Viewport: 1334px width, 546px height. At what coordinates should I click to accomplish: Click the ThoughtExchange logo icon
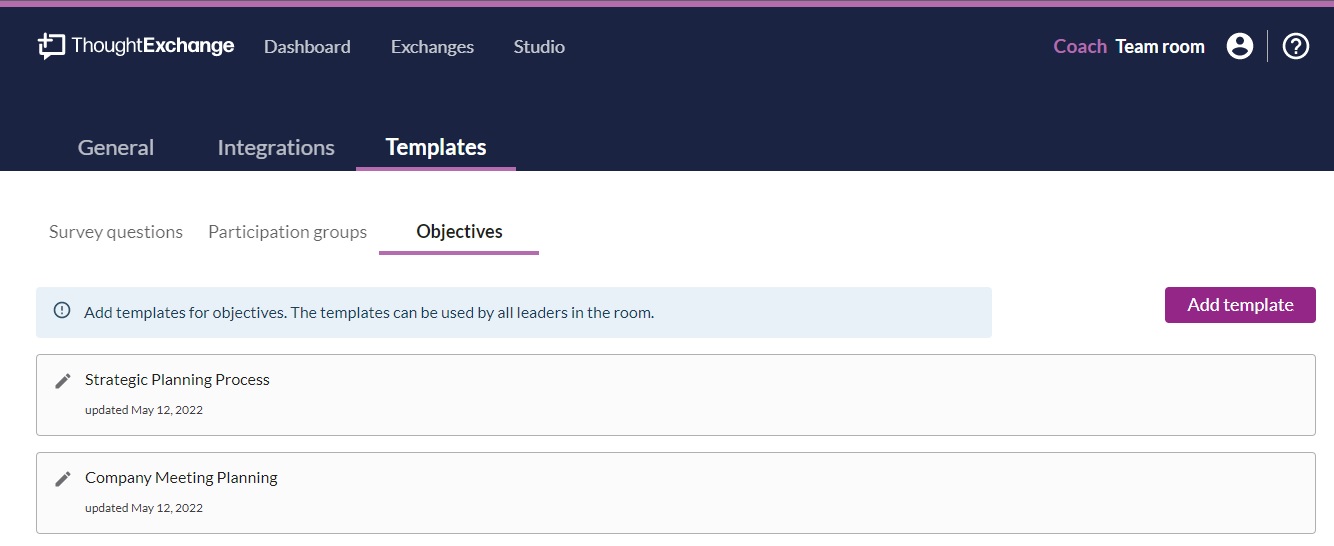(51, 46)
